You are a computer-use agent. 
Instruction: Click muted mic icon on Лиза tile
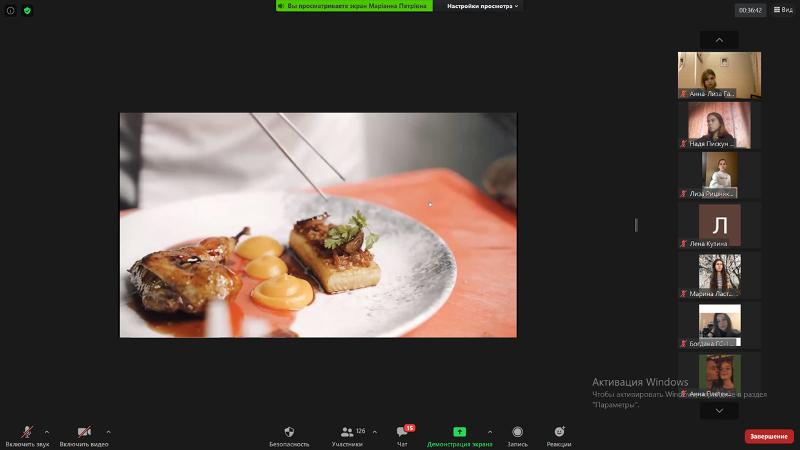click(x=684, y=193)
